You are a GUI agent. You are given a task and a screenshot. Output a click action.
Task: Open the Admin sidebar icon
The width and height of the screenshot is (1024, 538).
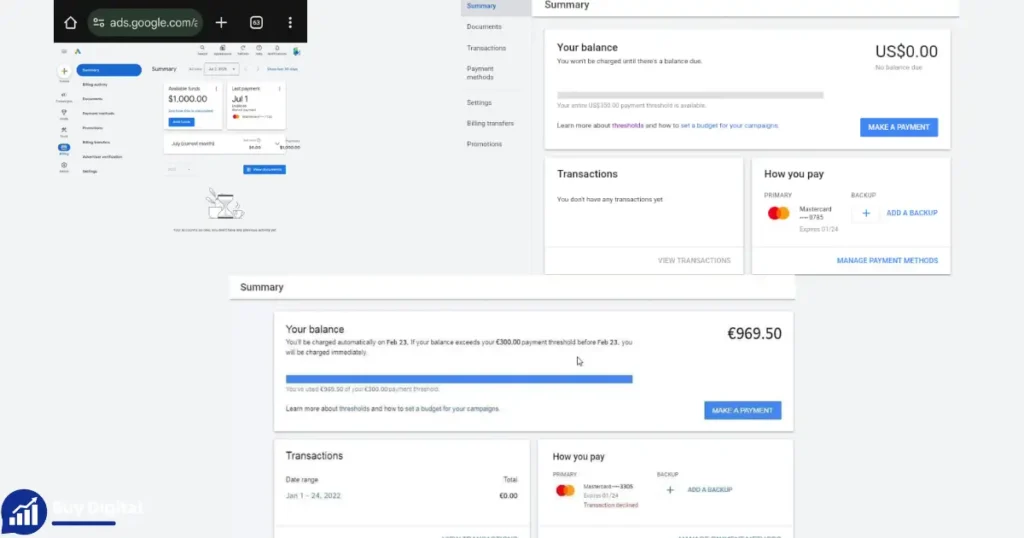64,167
